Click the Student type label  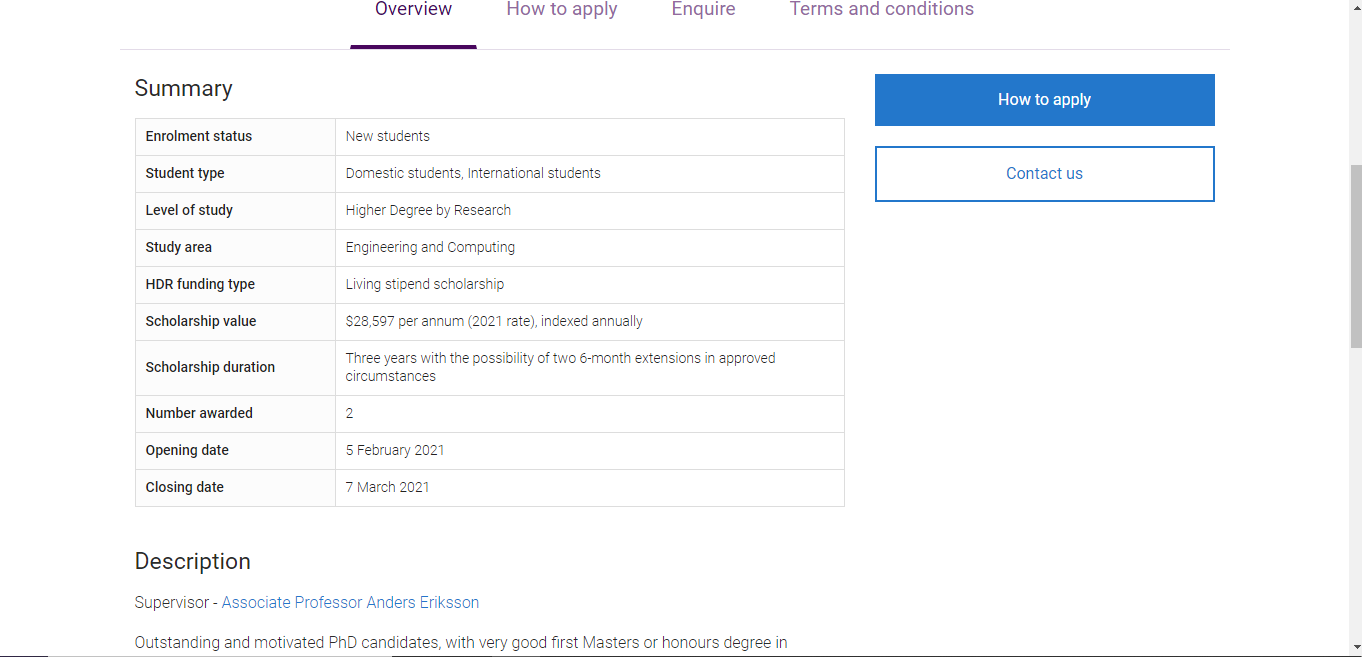[x=185, y=174]
